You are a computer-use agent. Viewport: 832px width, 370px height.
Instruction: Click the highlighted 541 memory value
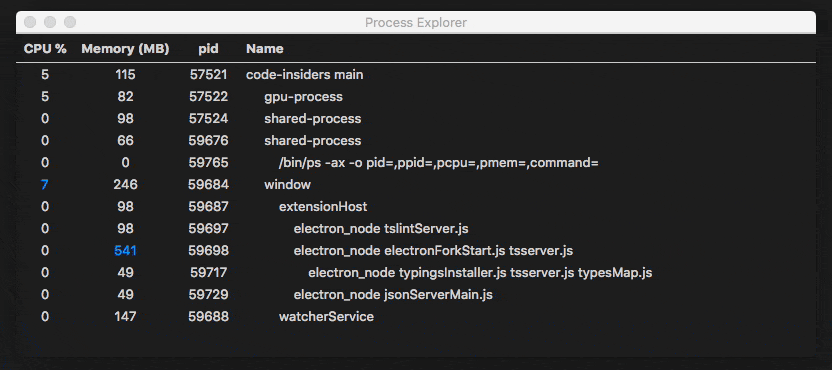coord(125,251)
